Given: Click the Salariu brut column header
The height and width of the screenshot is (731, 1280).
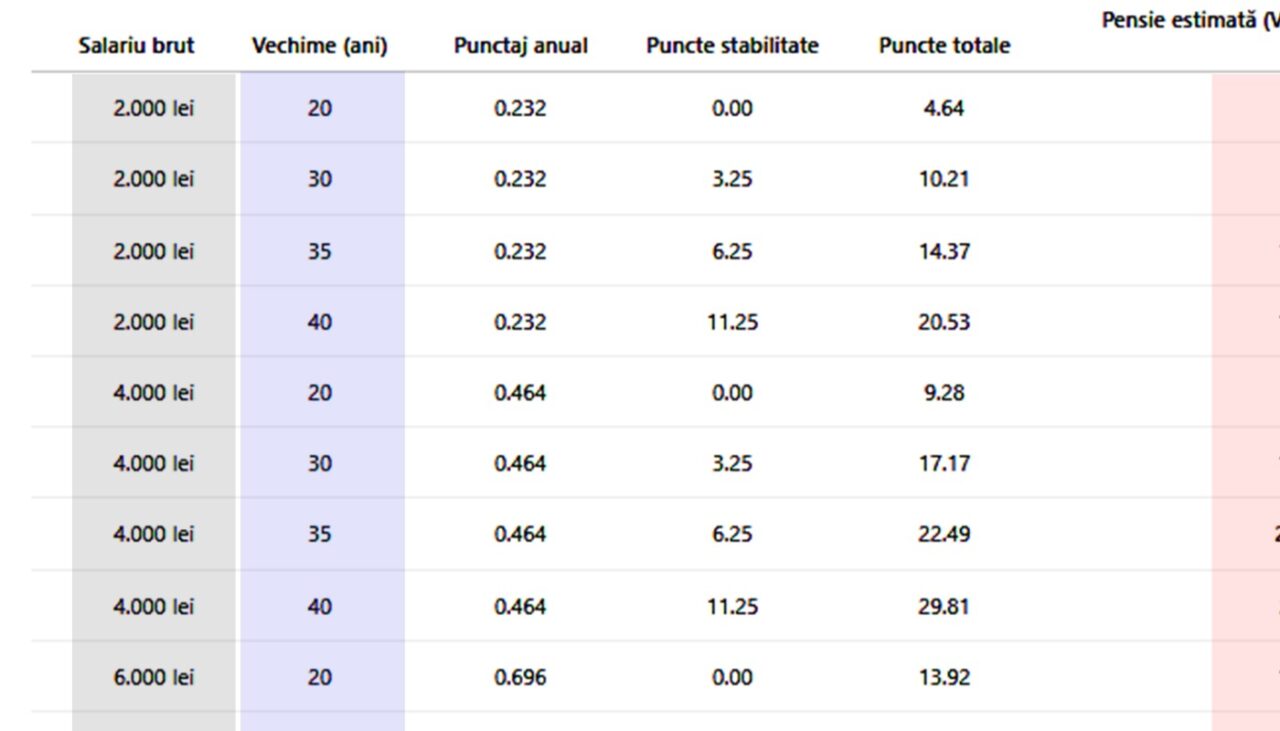Looking at the screenshot, I should (136, 46).
